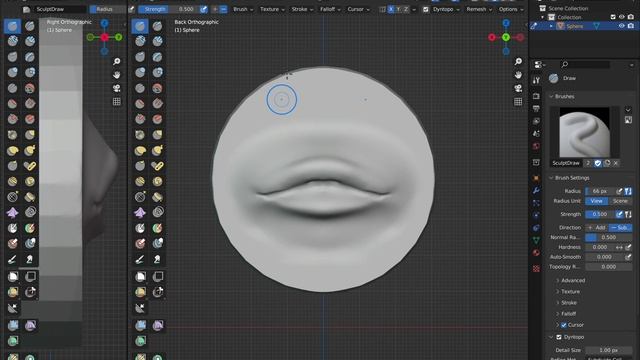Adjust Normal Radius slider
Screen dimensions: 640x360
(x=609, y=237)
